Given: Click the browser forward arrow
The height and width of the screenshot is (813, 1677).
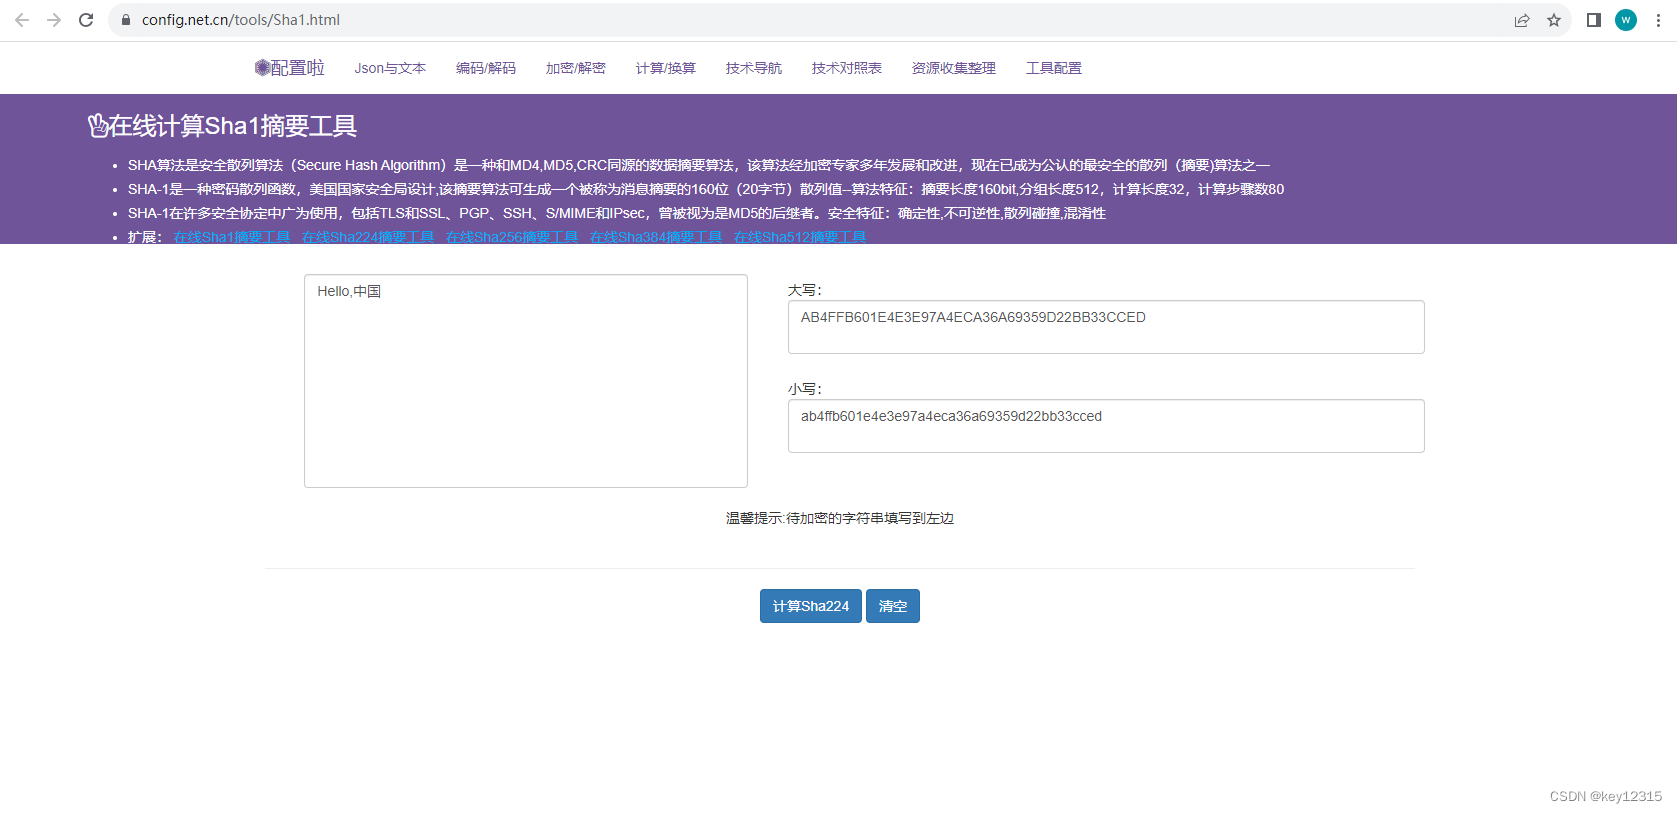Looking at the screenshot, I should click(54, 20).
